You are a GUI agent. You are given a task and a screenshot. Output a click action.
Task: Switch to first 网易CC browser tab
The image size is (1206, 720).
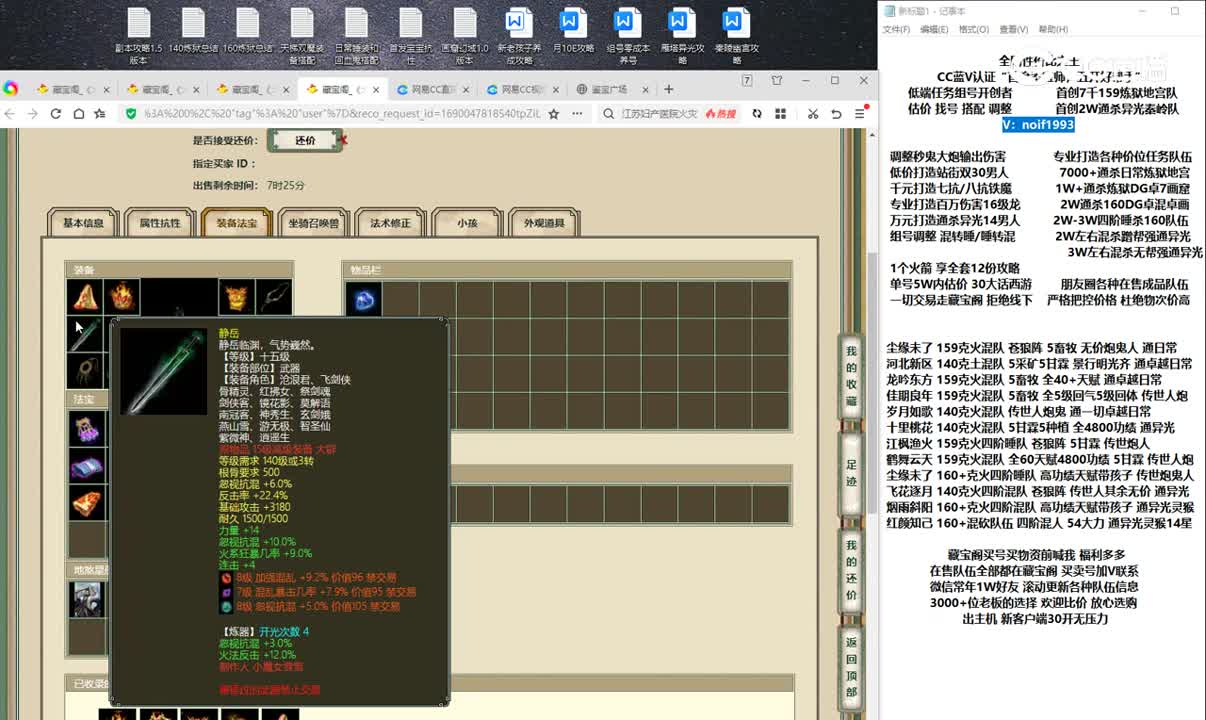tap(433, 90)
